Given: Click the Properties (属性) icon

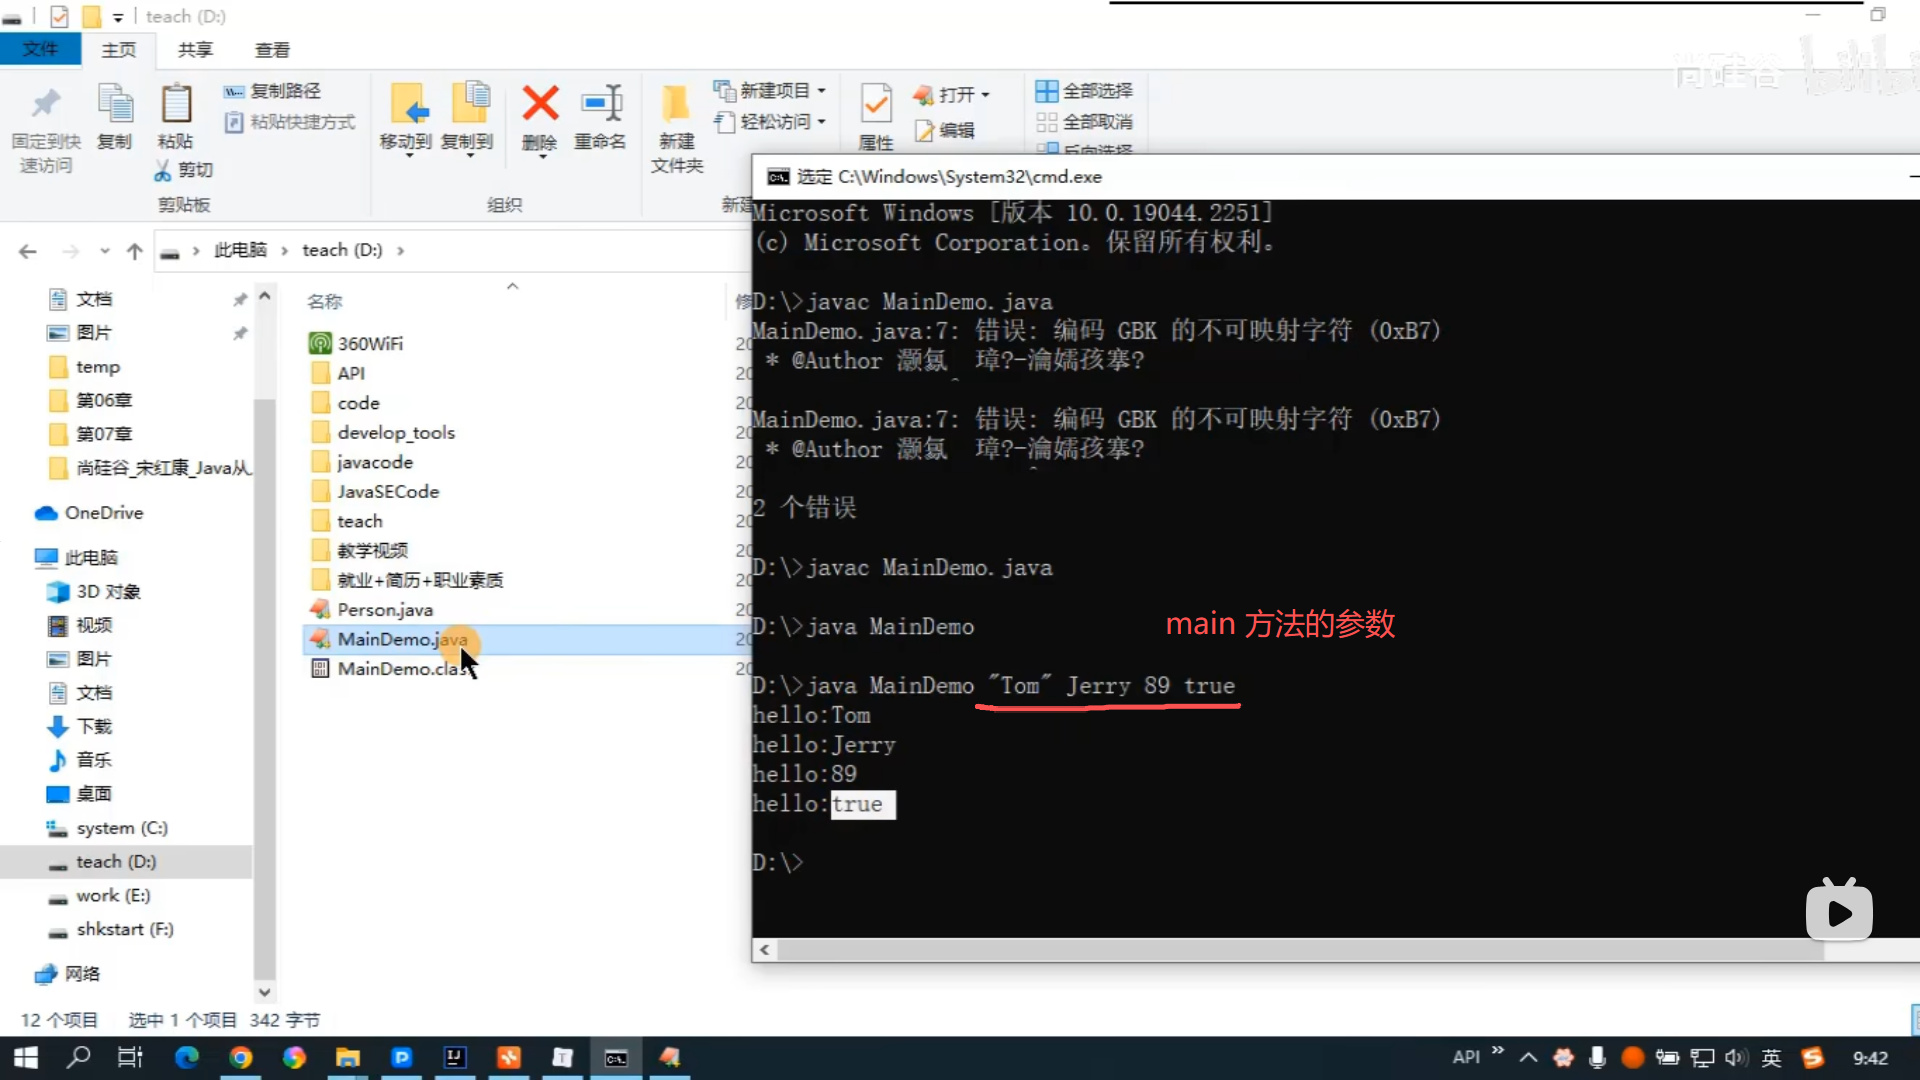Looking at the screenshot, I should pos(876,104).
